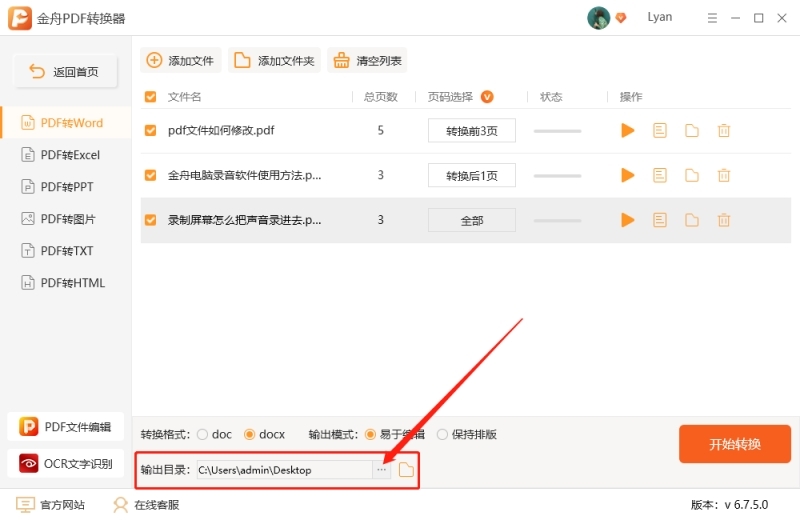Start converting 金舟电脑录音软件使用方法 with play icon
Image resolution: width=800 pixels, height=520 pixels.
pyautogui.click(x=628, y=176)
